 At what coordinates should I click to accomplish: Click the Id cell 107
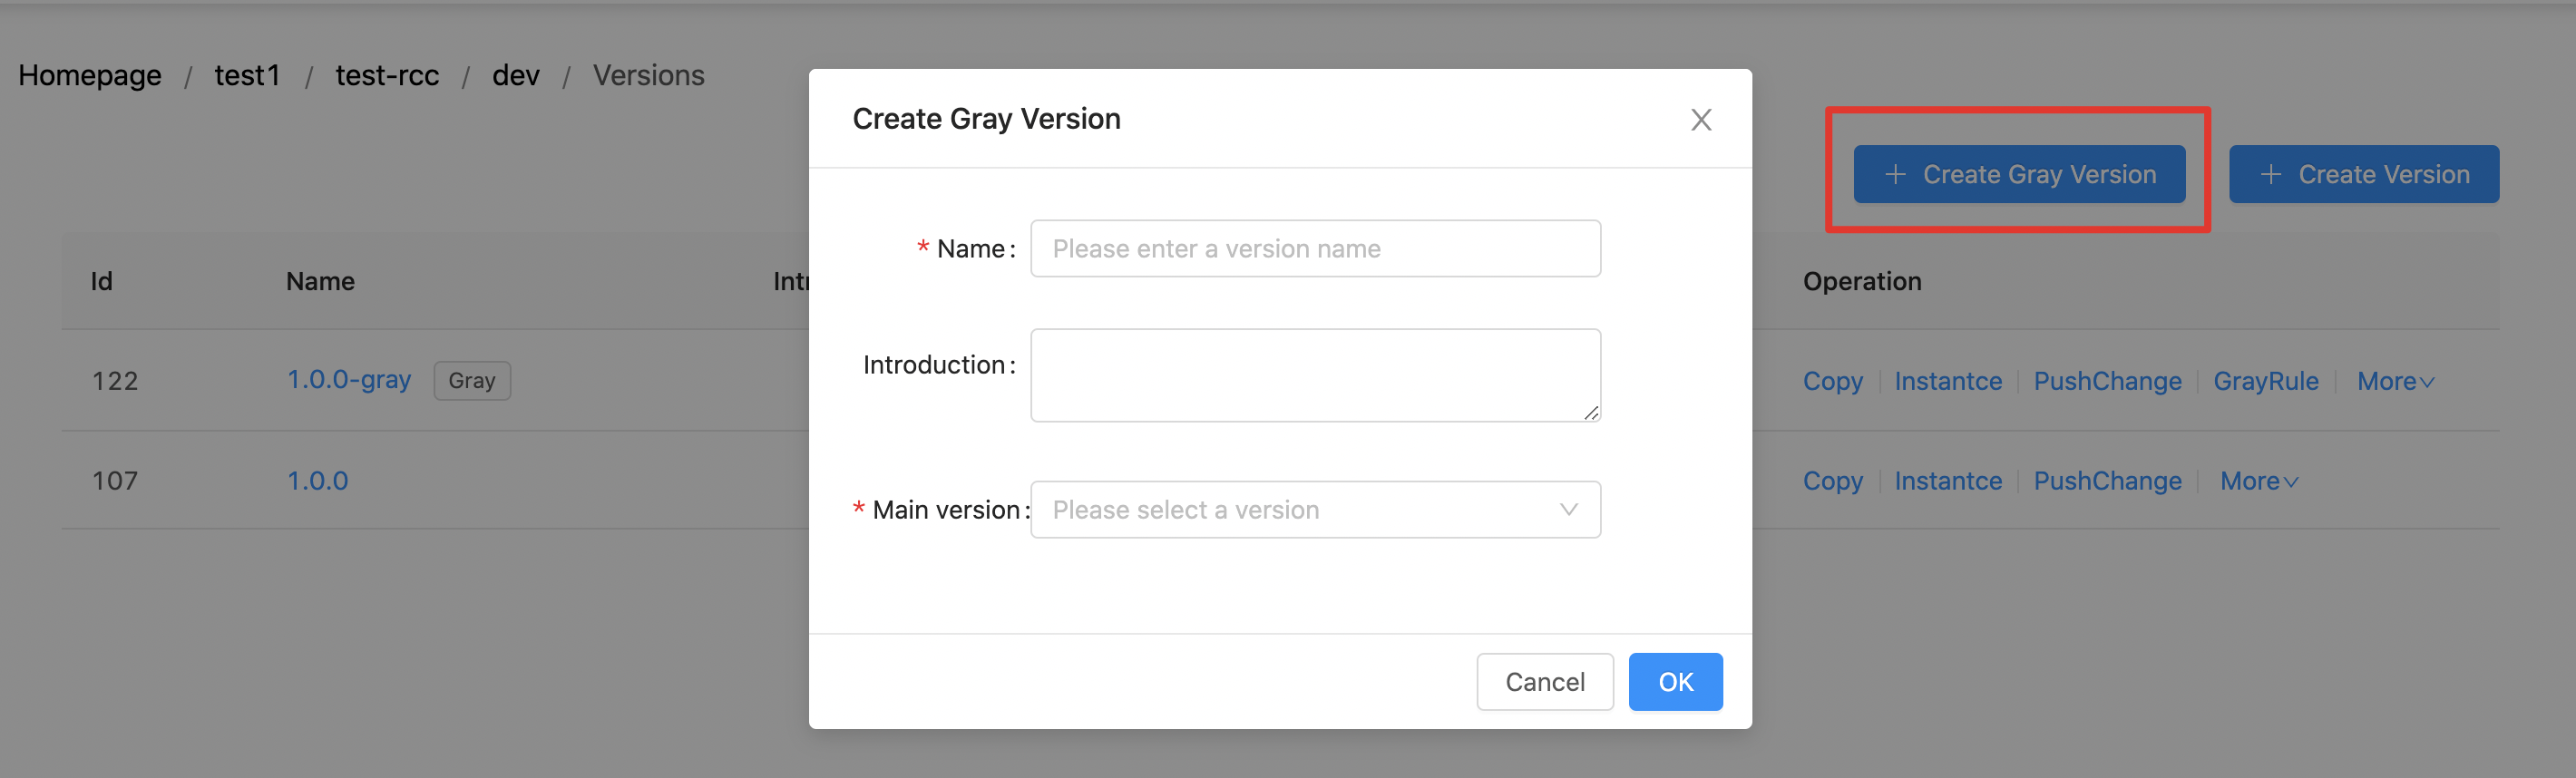pyautogui.click(x=115, y=481)
